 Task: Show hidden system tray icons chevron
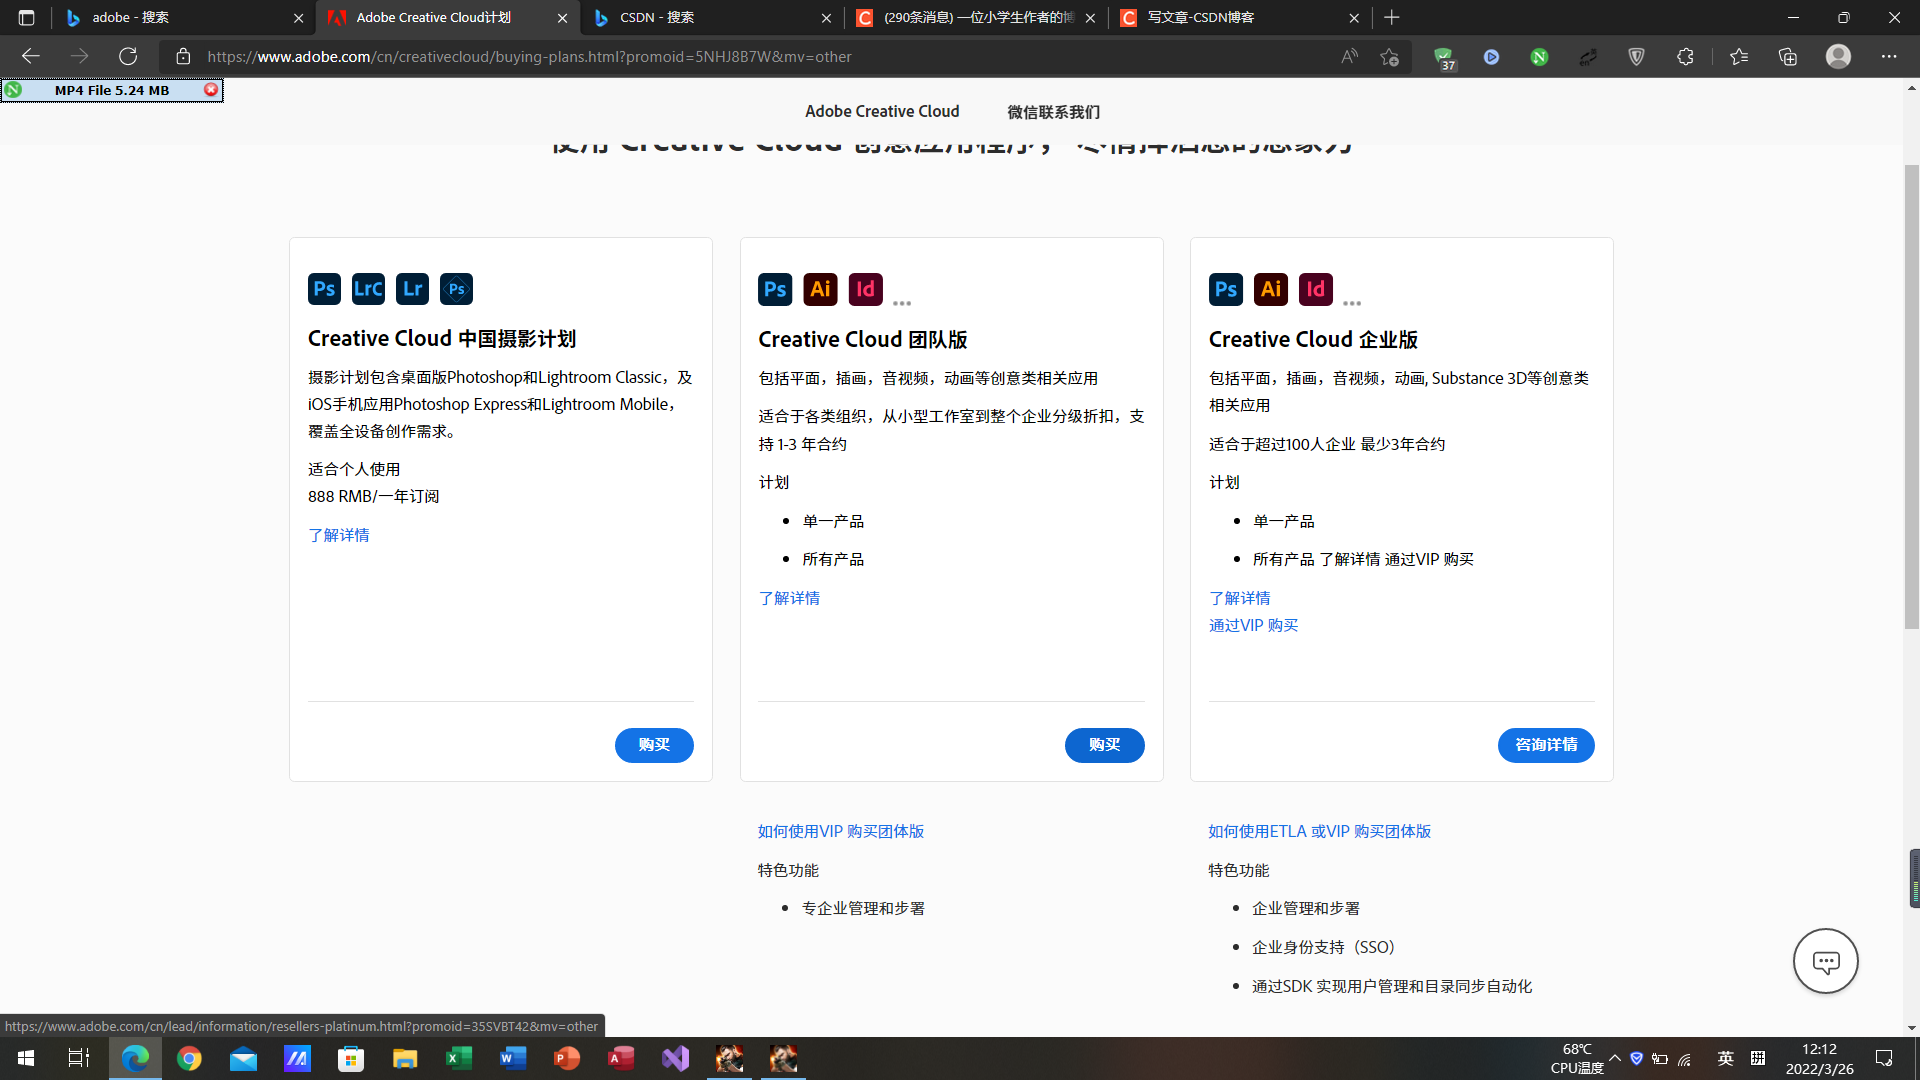pos(1615,1058)
